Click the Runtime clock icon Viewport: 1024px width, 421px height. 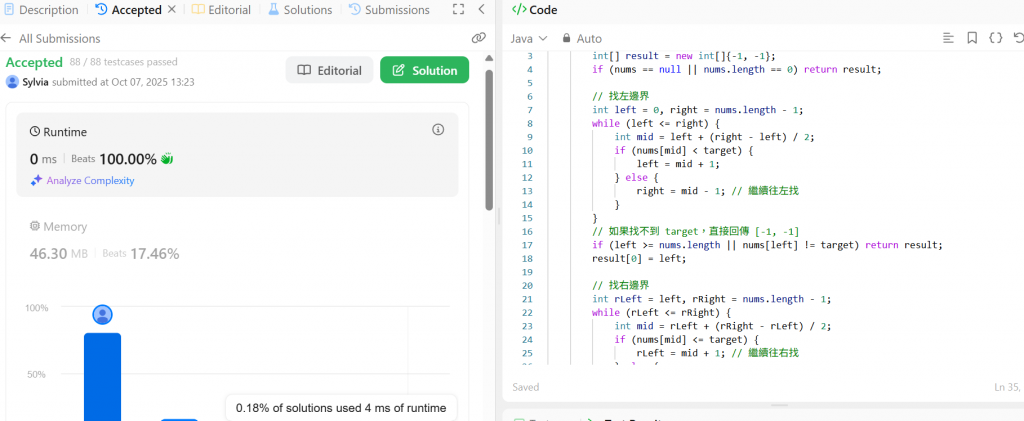[35, 132]
